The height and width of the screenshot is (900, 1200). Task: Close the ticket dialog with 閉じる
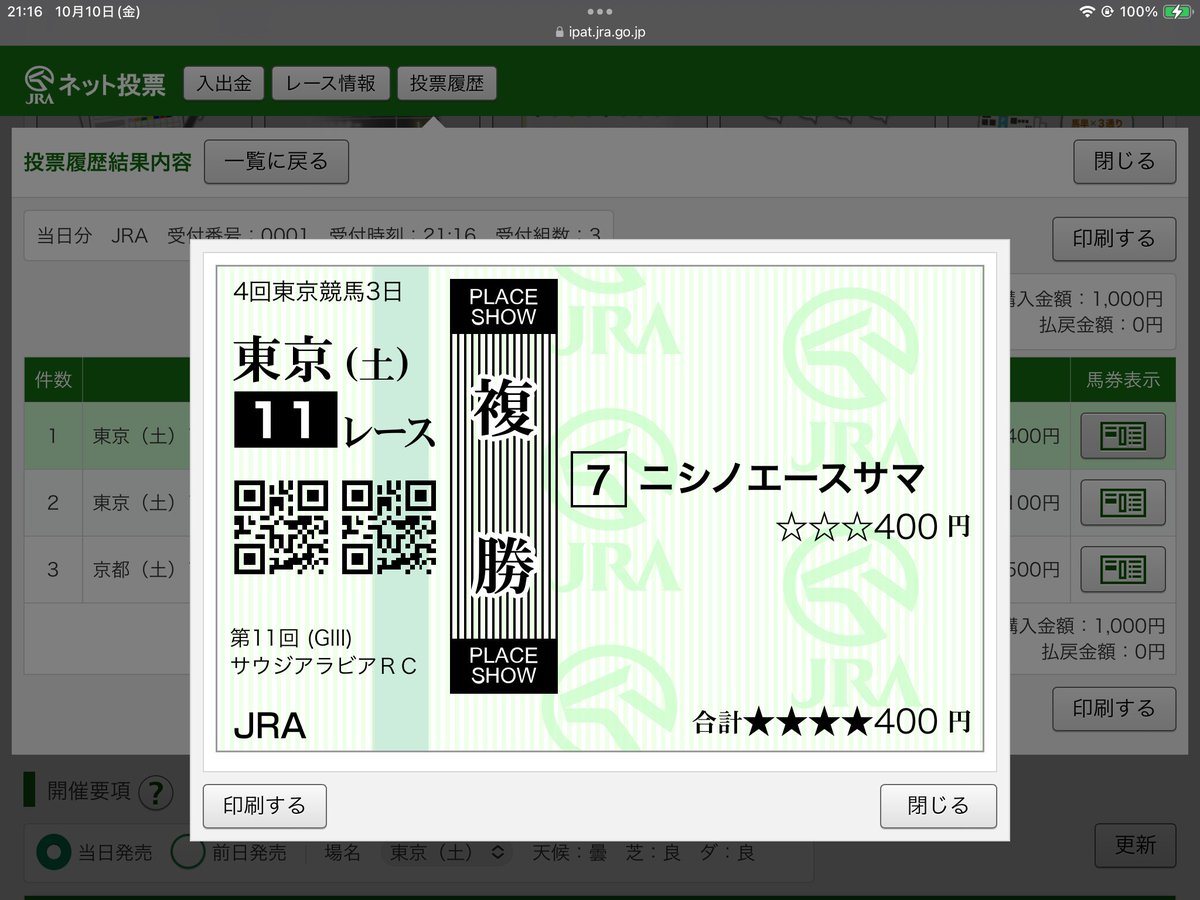pos(938,806)
